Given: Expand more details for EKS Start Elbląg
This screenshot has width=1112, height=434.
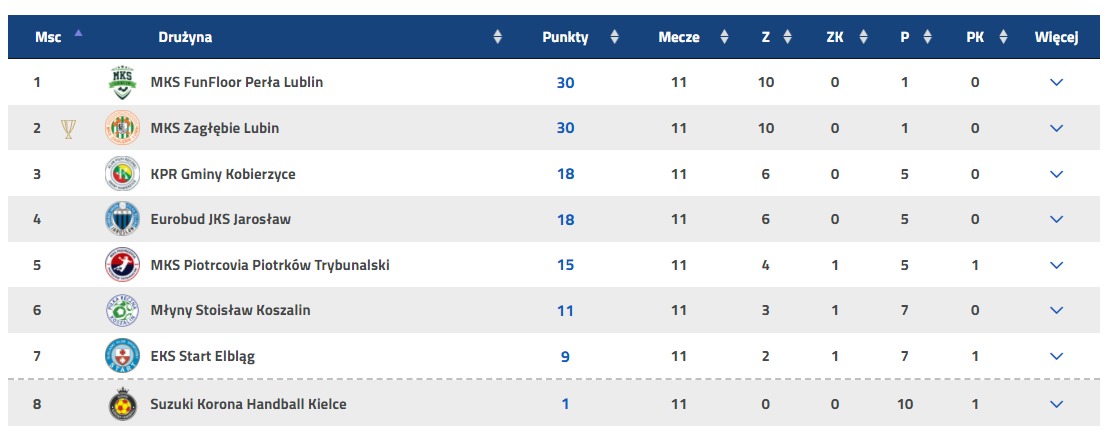Looking at the screenshot, I should [x=1057, y=356].
